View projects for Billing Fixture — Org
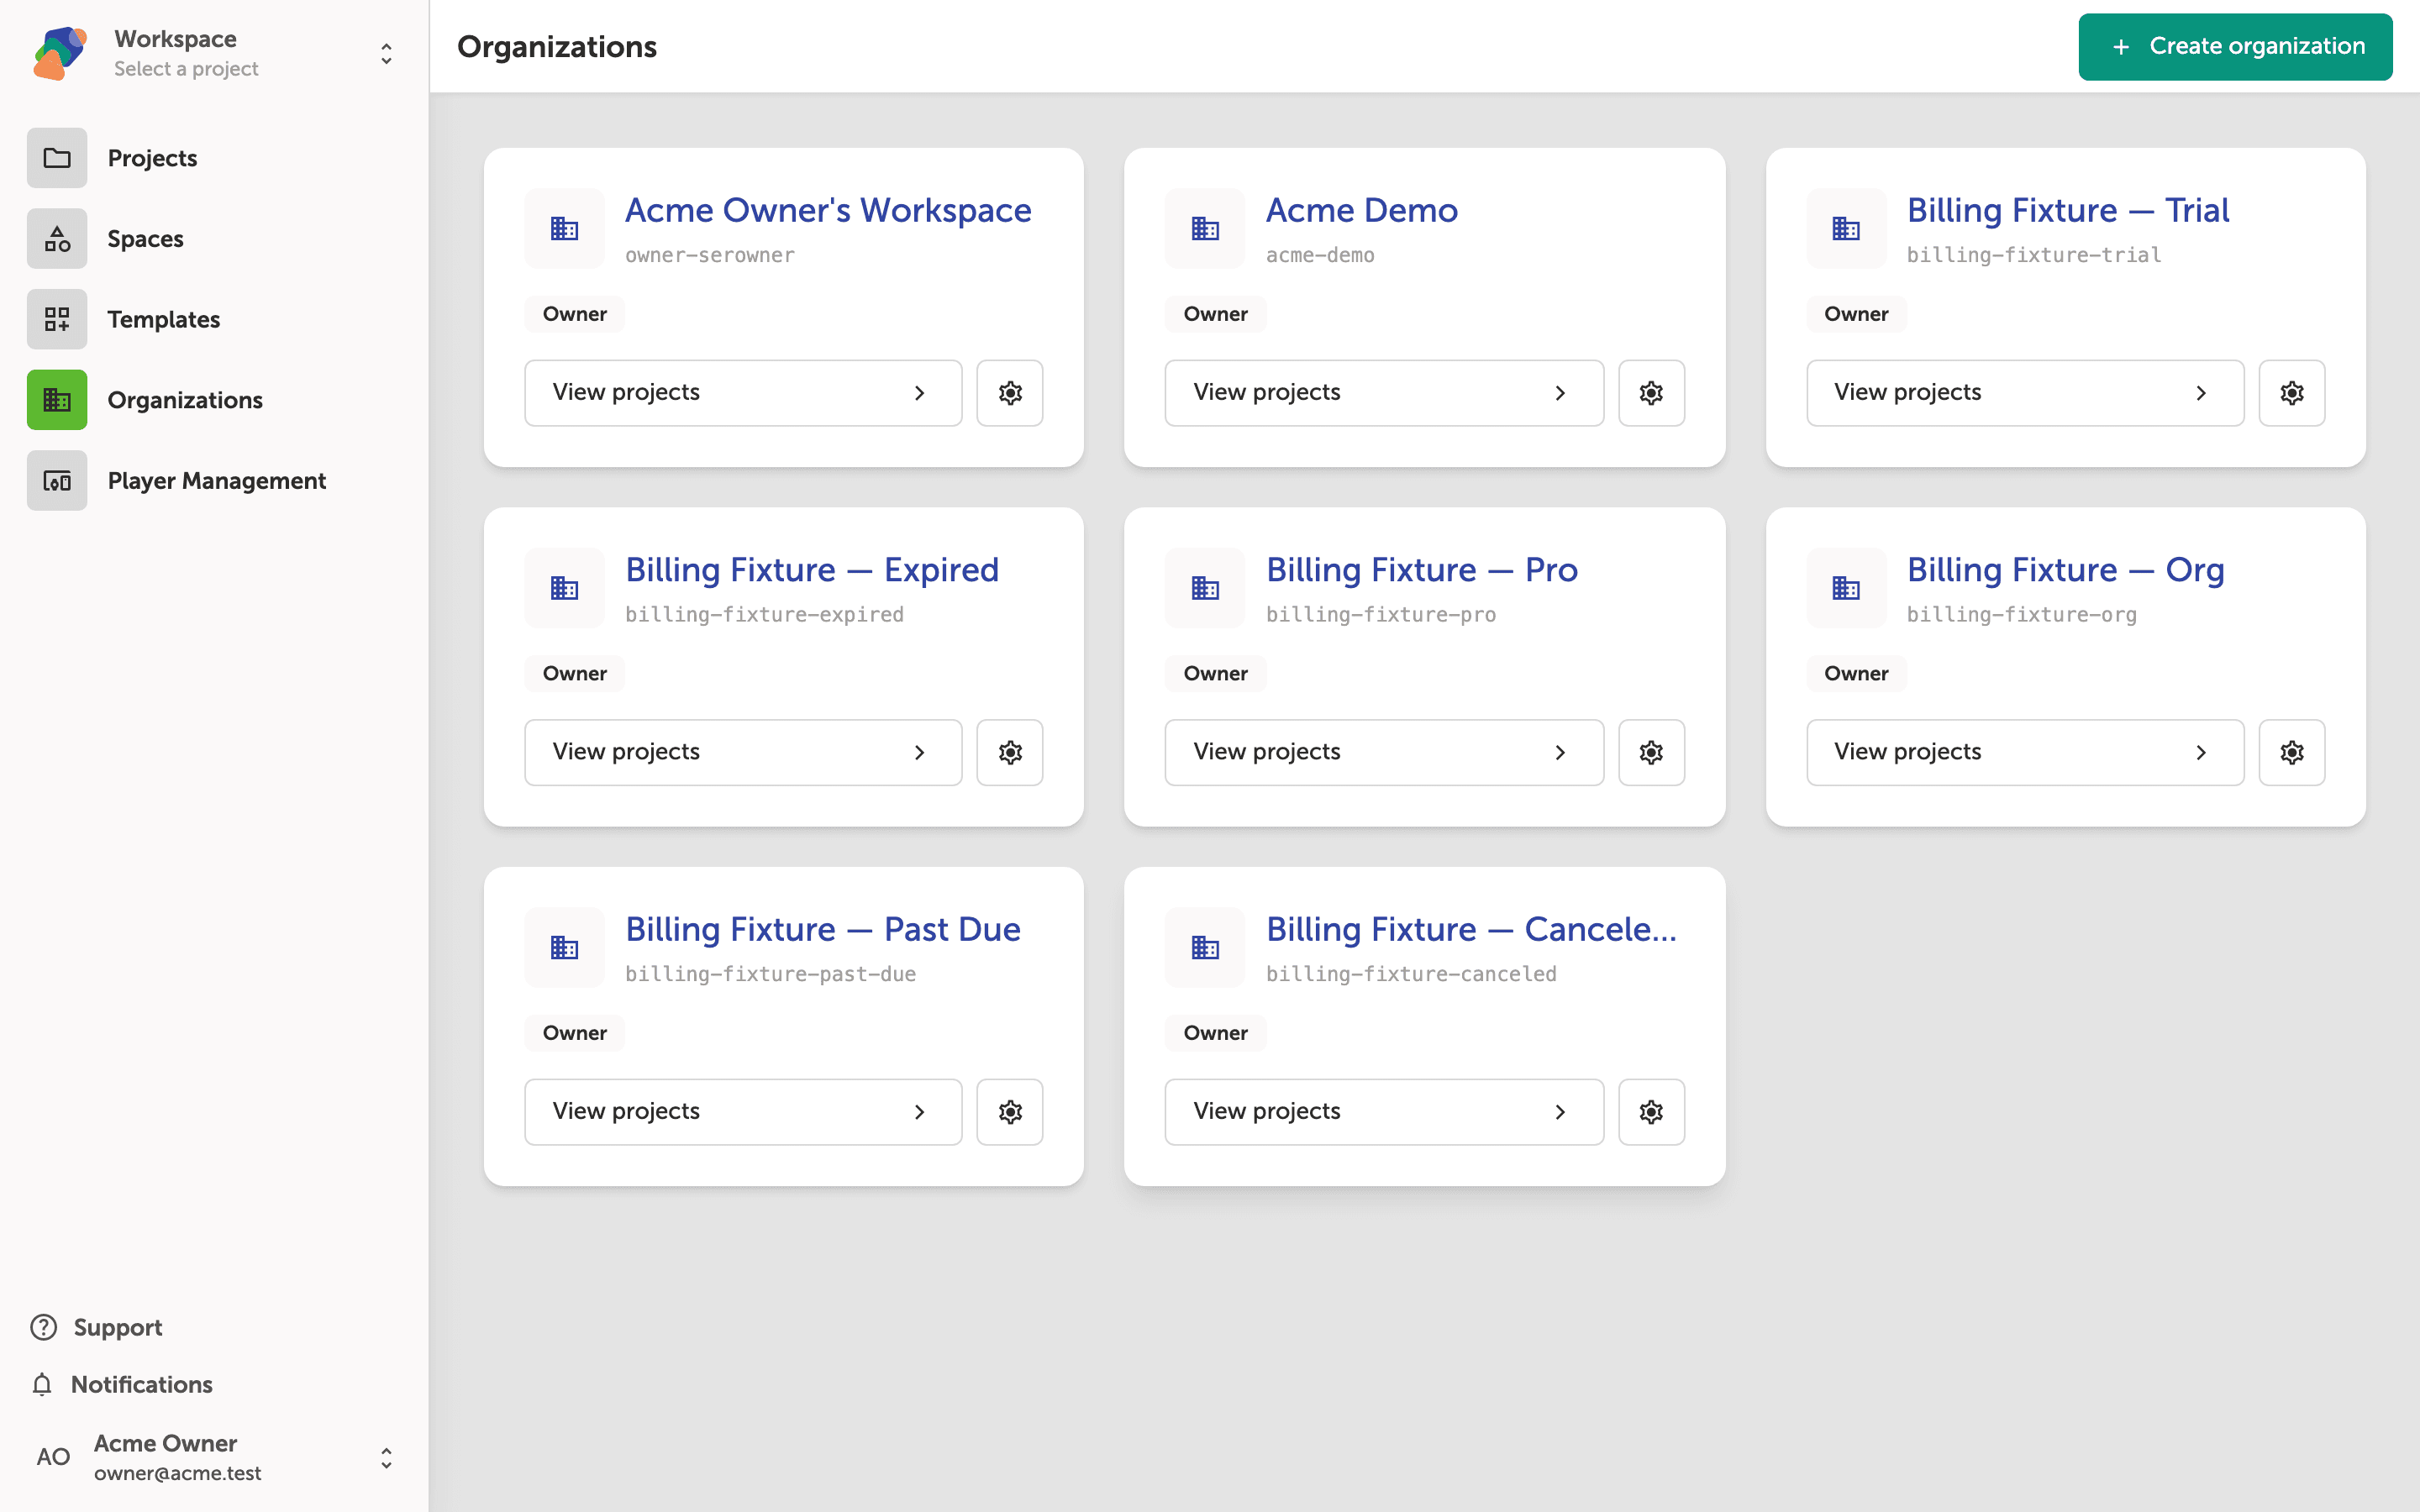This screenshot has width=2420, height=1512. click(2025, 752)
